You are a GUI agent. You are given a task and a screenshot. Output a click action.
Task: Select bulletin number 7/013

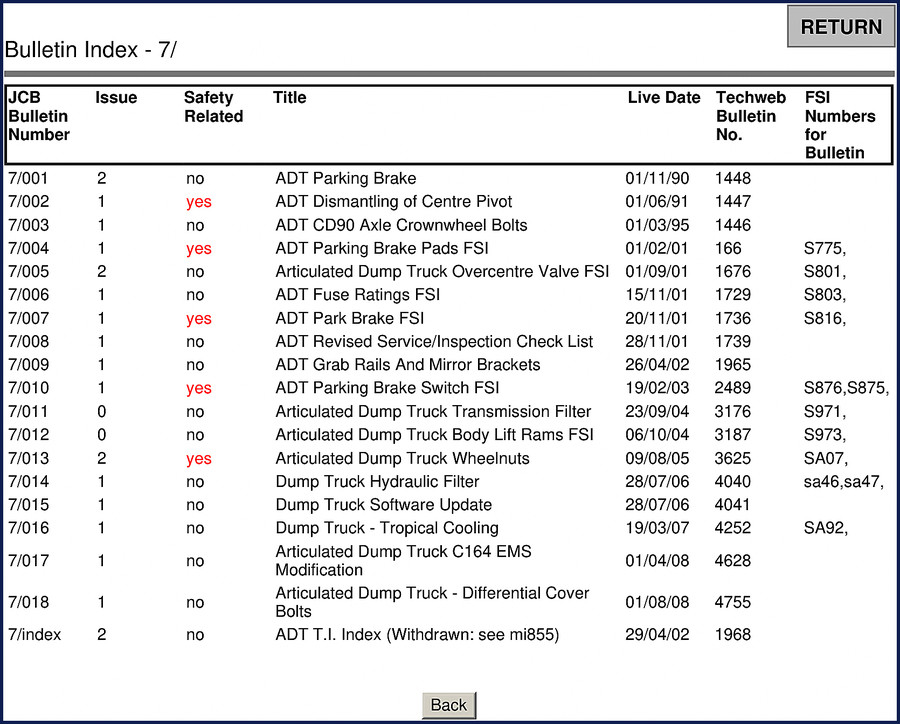[29, 459]
